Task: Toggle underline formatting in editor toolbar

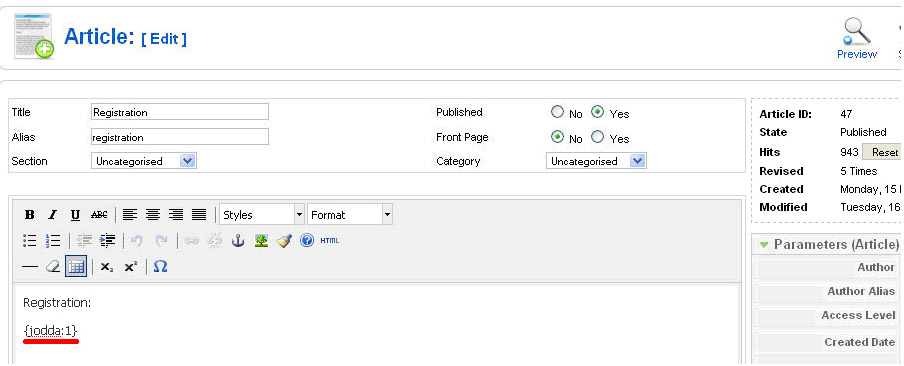Action: pos(75,215)
